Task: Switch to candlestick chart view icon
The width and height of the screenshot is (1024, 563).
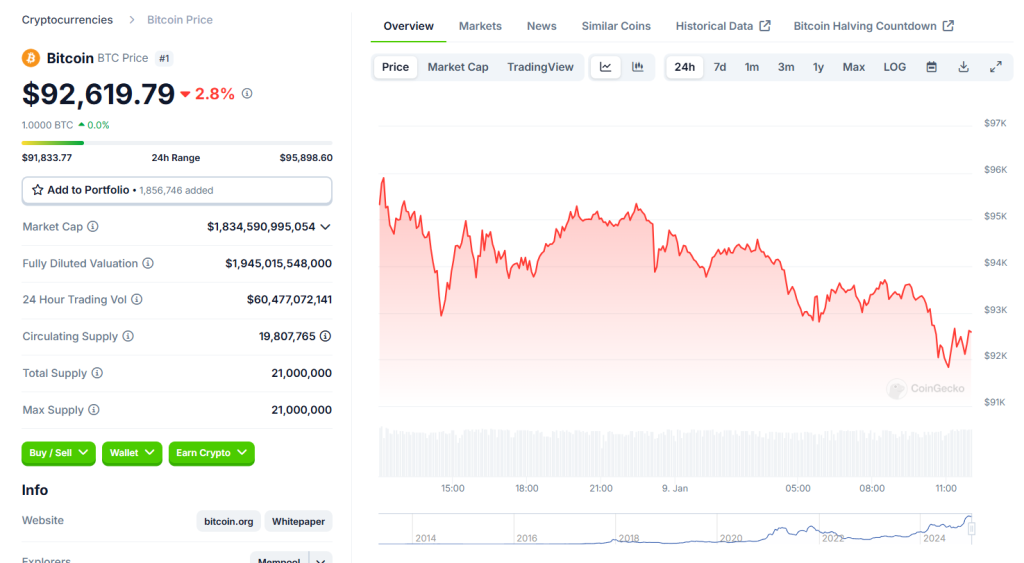Action: [637, 67]
